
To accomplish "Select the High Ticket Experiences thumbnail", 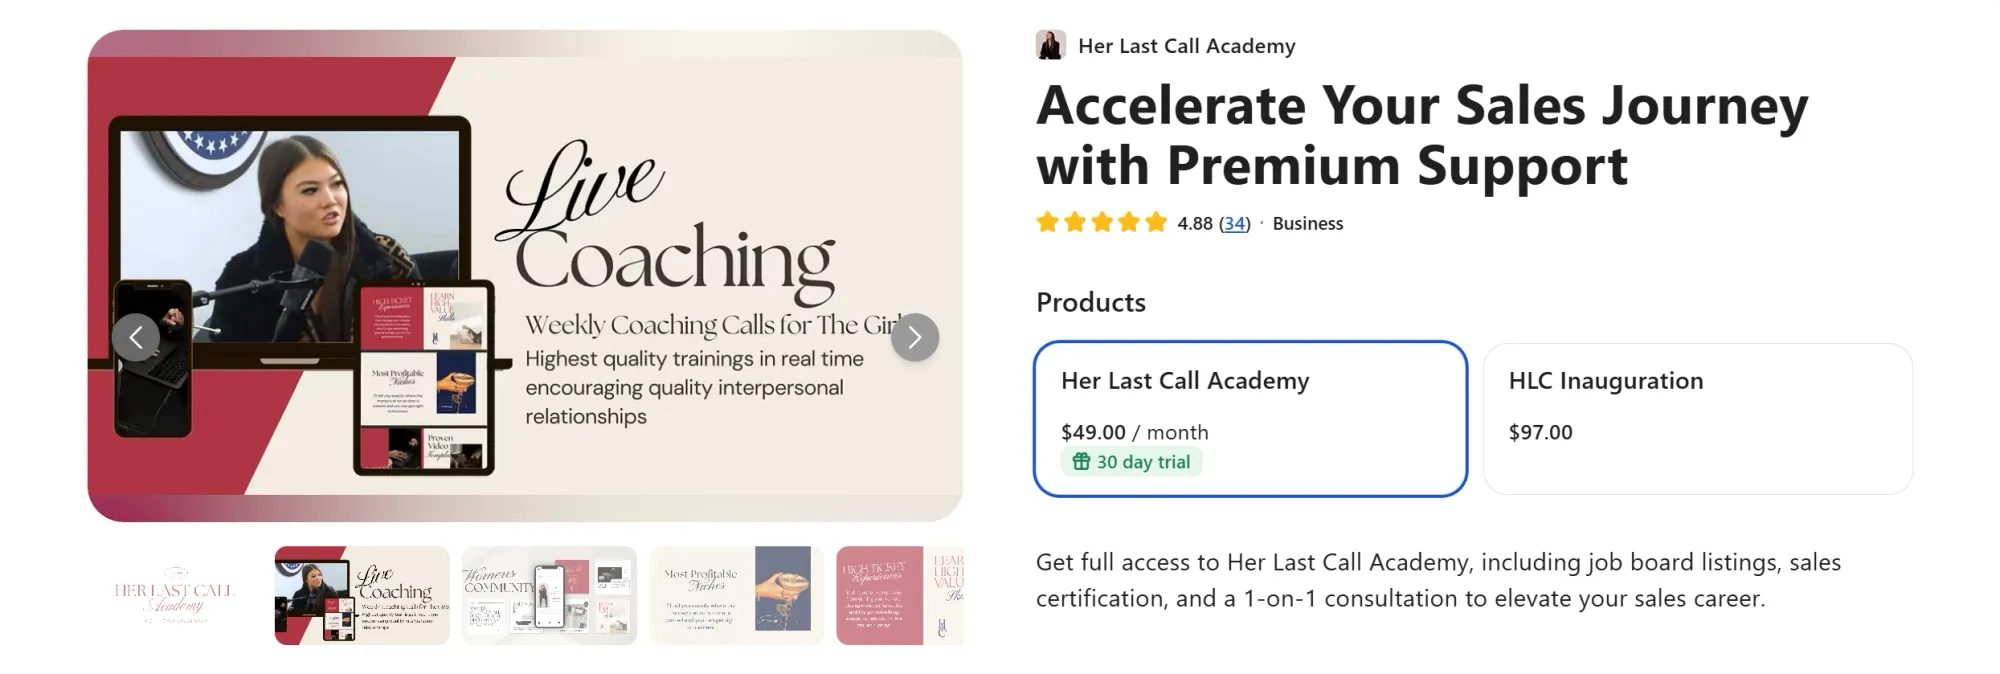I will tap(899, 596).
